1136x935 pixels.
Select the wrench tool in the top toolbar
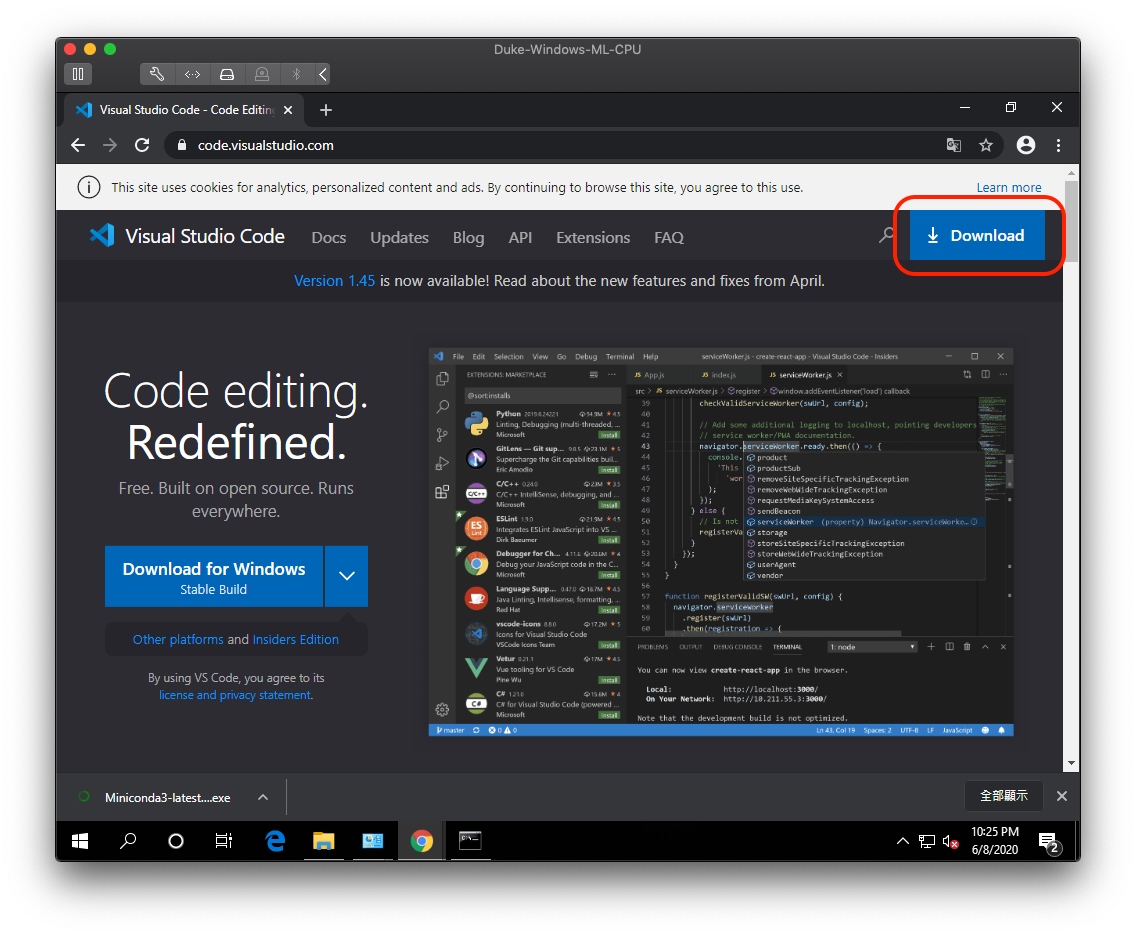tap(157, 73)
